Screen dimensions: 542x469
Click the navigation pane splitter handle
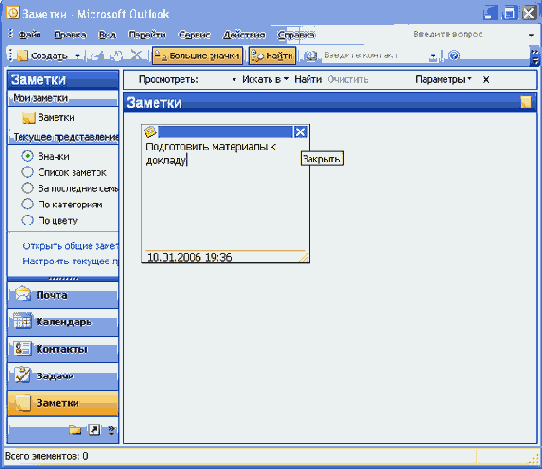63,279
